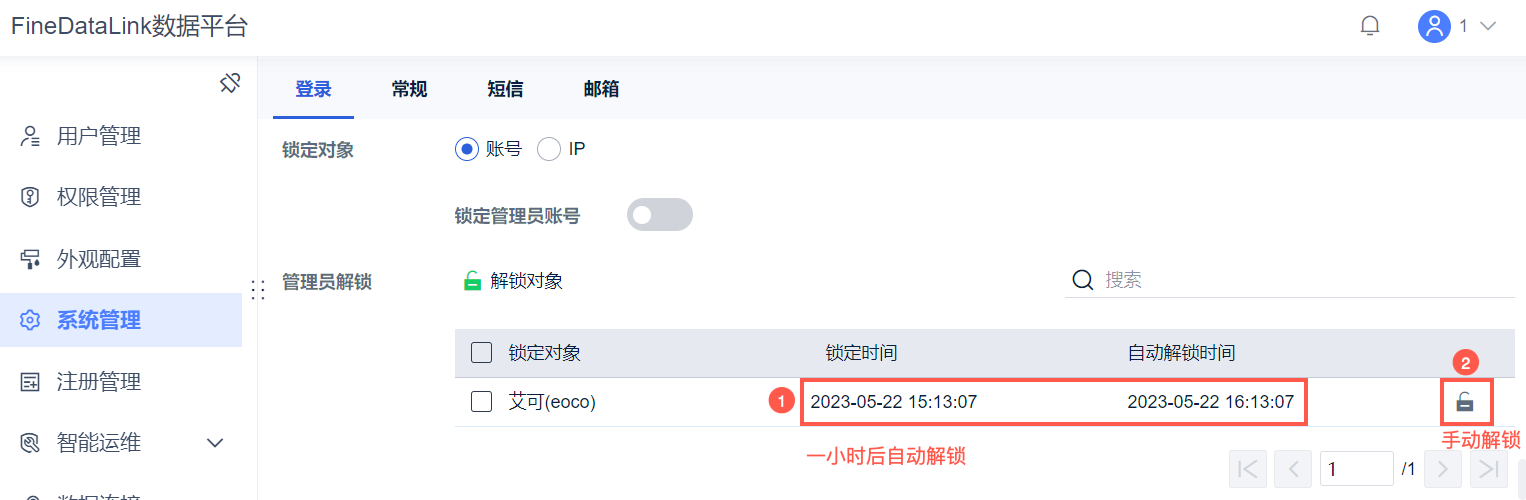The height and width of the screenshot is (500, 1526).
Task: Go to the last page arrow
Action: click(1488, 468)
